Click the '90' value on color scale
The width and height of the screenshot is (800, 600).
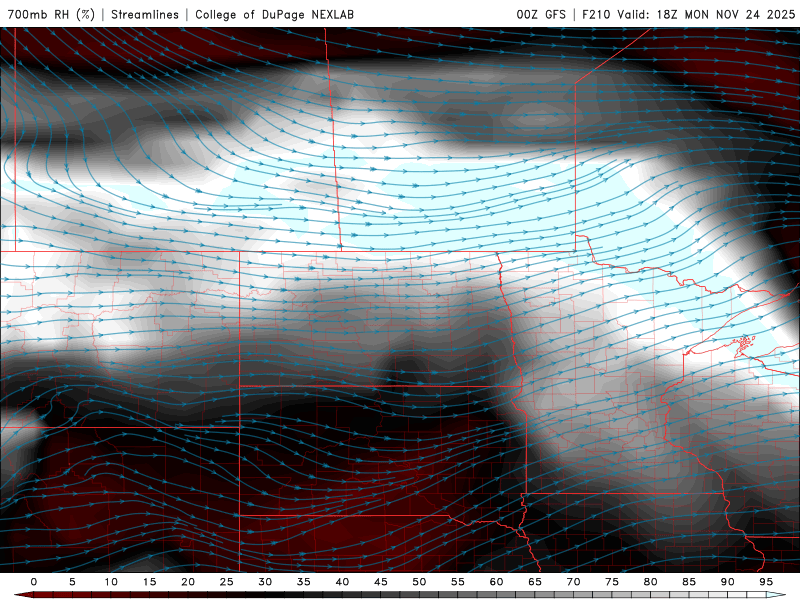tap(728, 582)
